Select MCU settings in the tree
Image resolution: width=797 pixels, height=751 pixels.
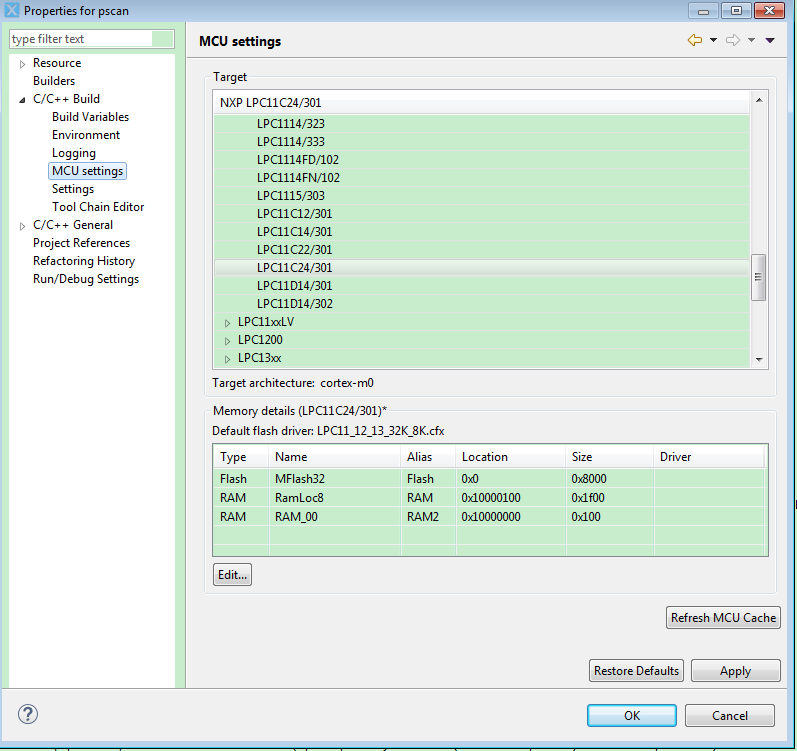(87, 171)
